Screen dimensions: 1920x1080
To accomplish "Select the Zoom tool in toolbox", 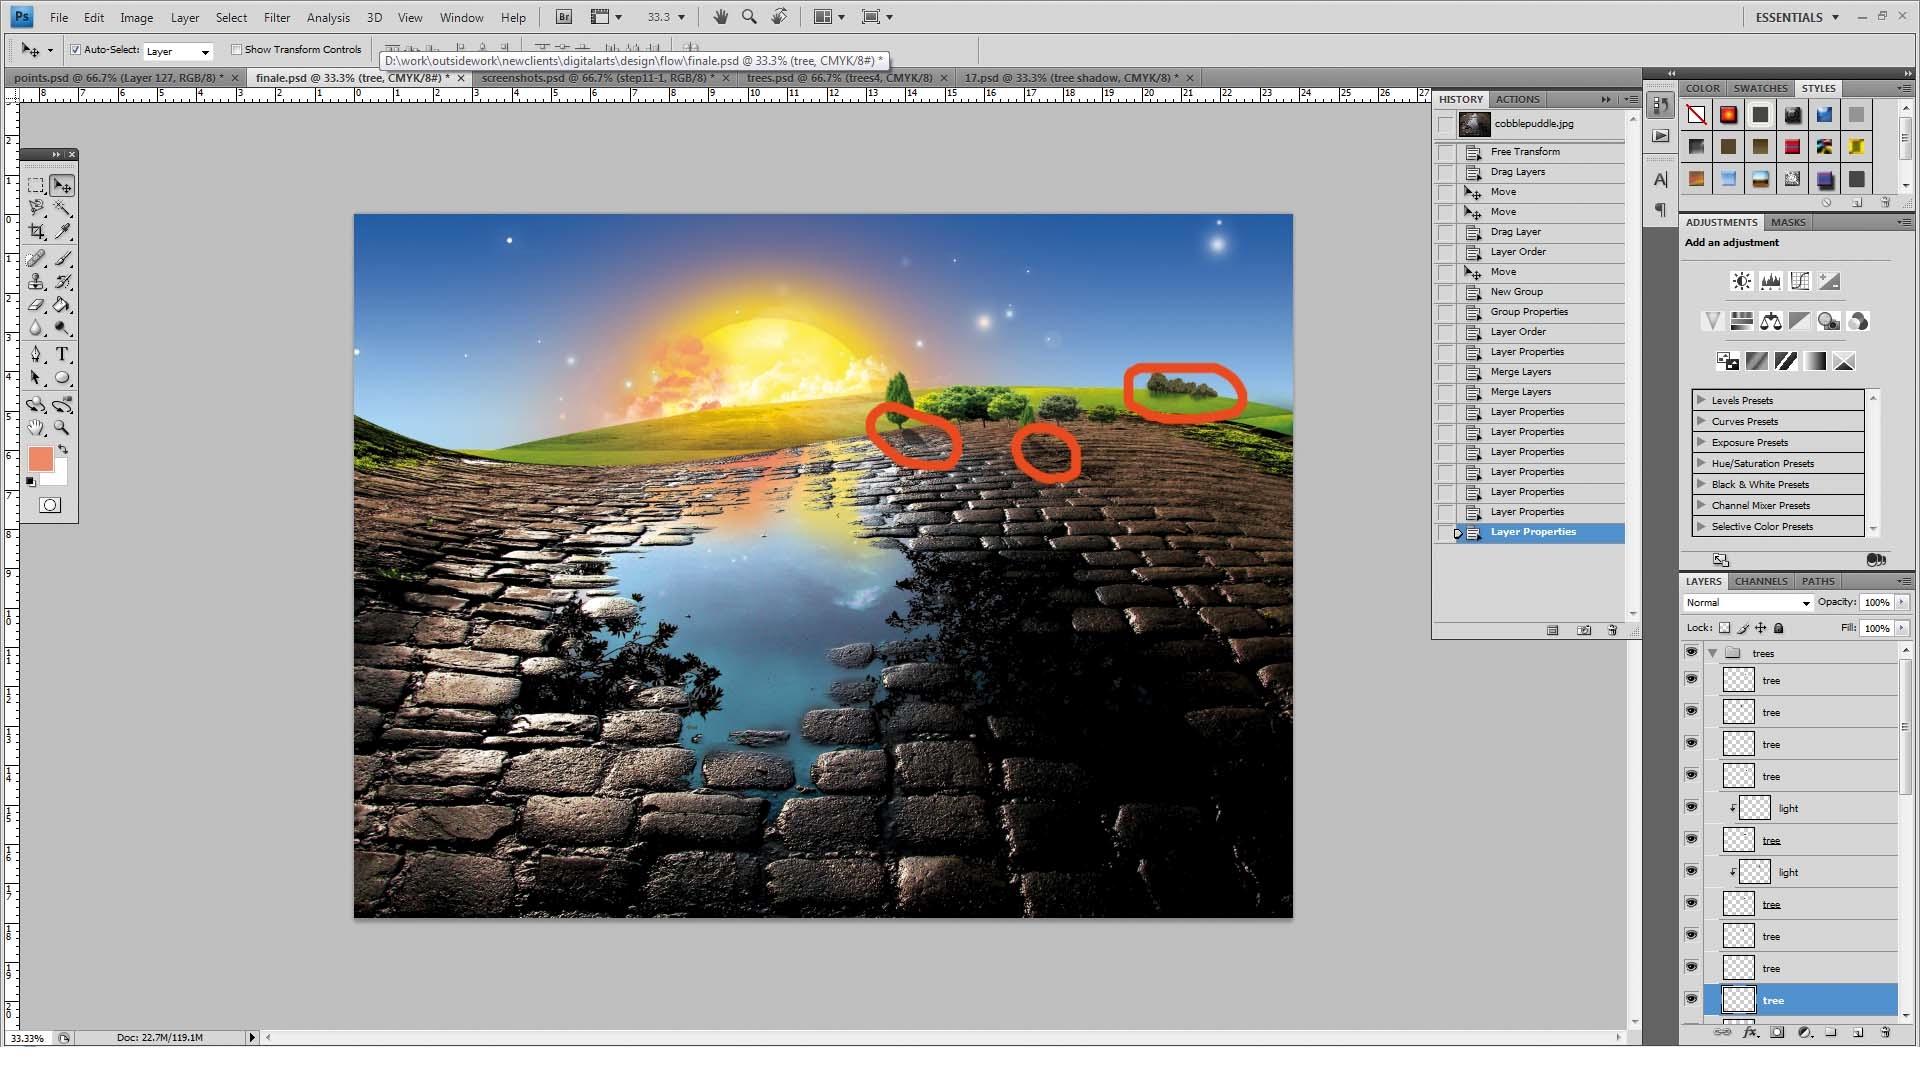I will tap(62, 428).
